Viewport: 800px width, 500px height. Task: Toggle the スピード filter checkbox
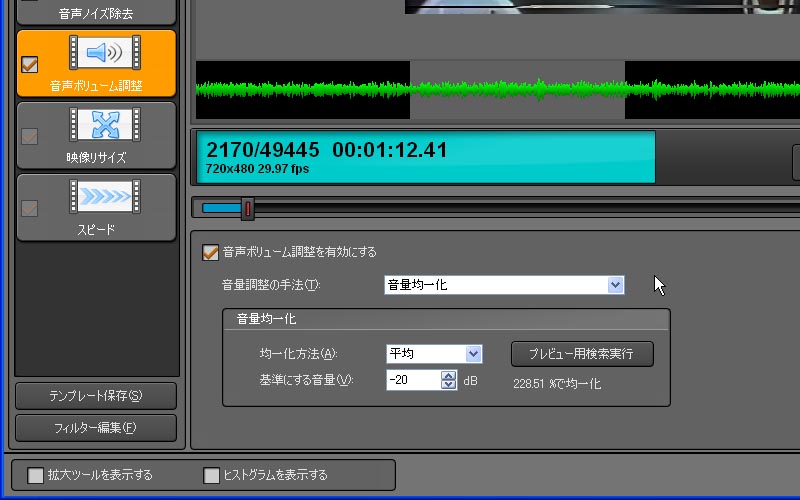click(30, 208)
